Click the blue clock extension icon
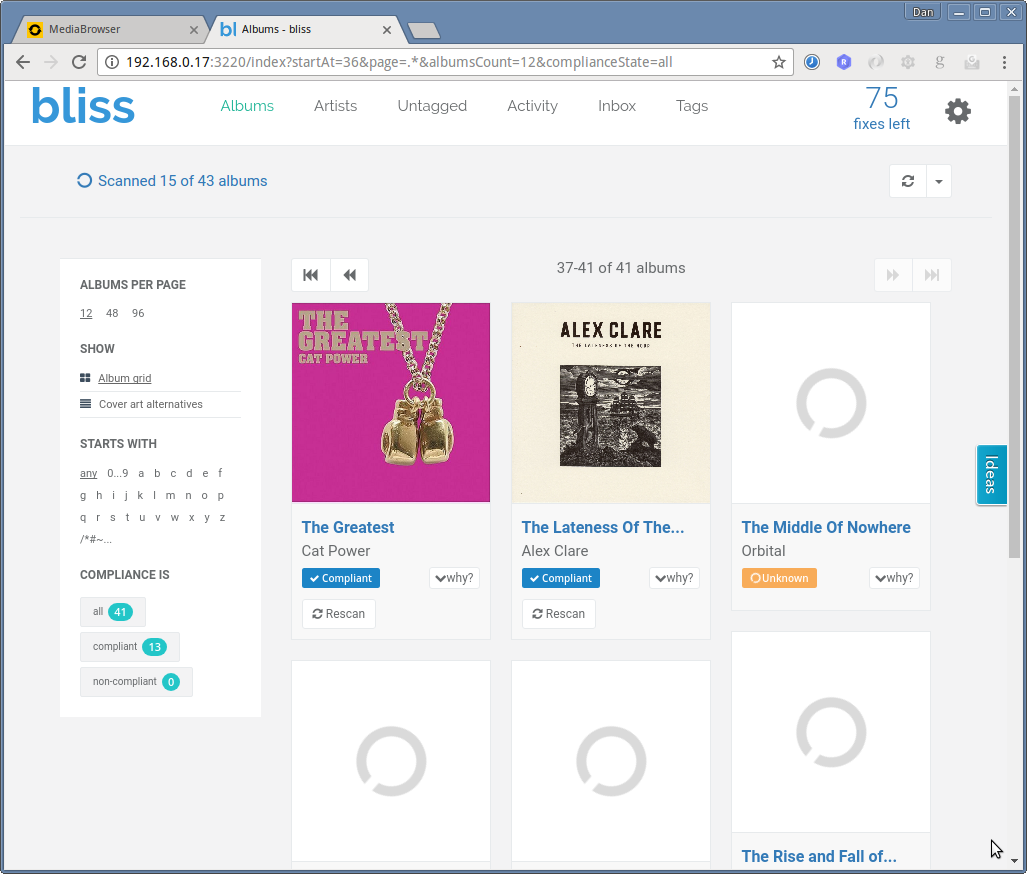Screen dimensions: 1027x874 (812, 62)
